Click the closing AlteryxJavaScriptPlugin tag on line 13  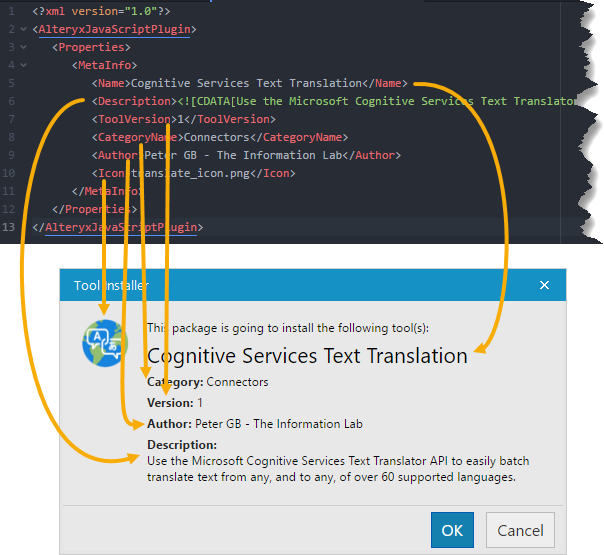point(118,227)
